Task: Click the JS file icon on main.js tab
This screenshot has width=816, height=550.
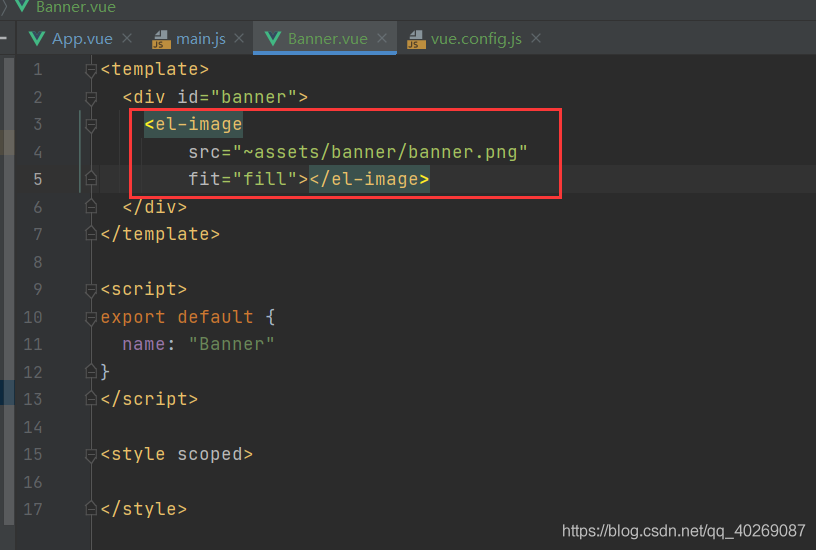Action: point(161,39)
